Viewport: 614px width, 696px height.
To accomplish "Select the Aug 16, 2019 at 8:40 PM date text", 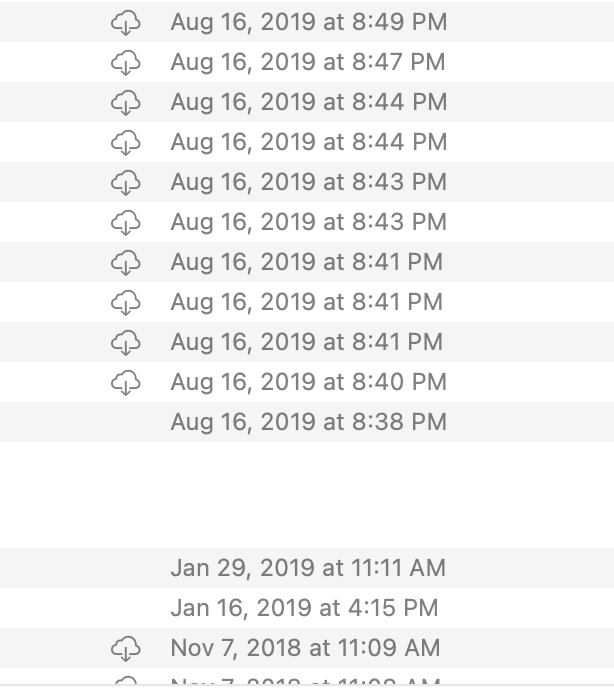I will 309,382.
